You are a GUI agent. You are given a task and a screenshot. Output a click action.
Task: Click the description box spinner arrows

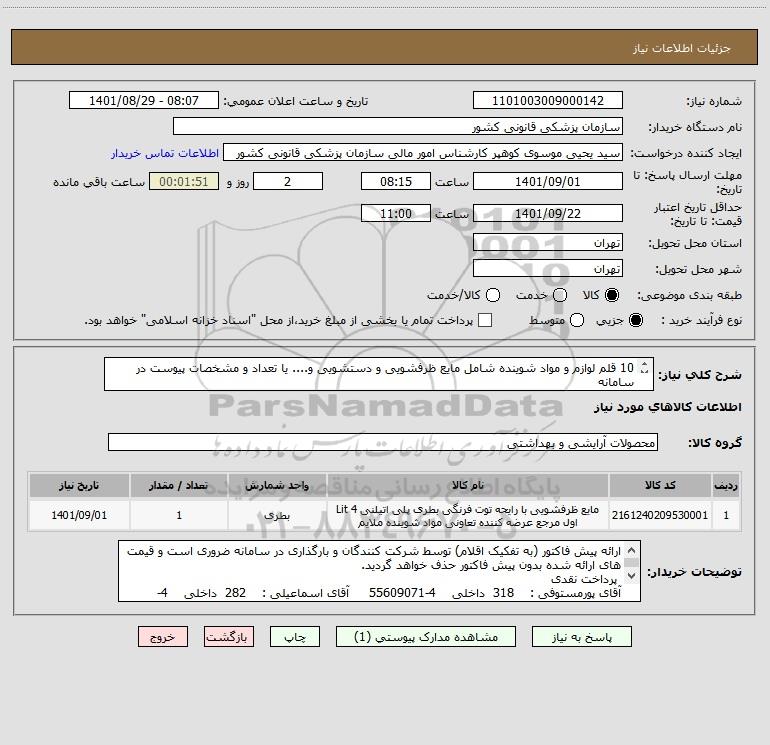point(644,368)
